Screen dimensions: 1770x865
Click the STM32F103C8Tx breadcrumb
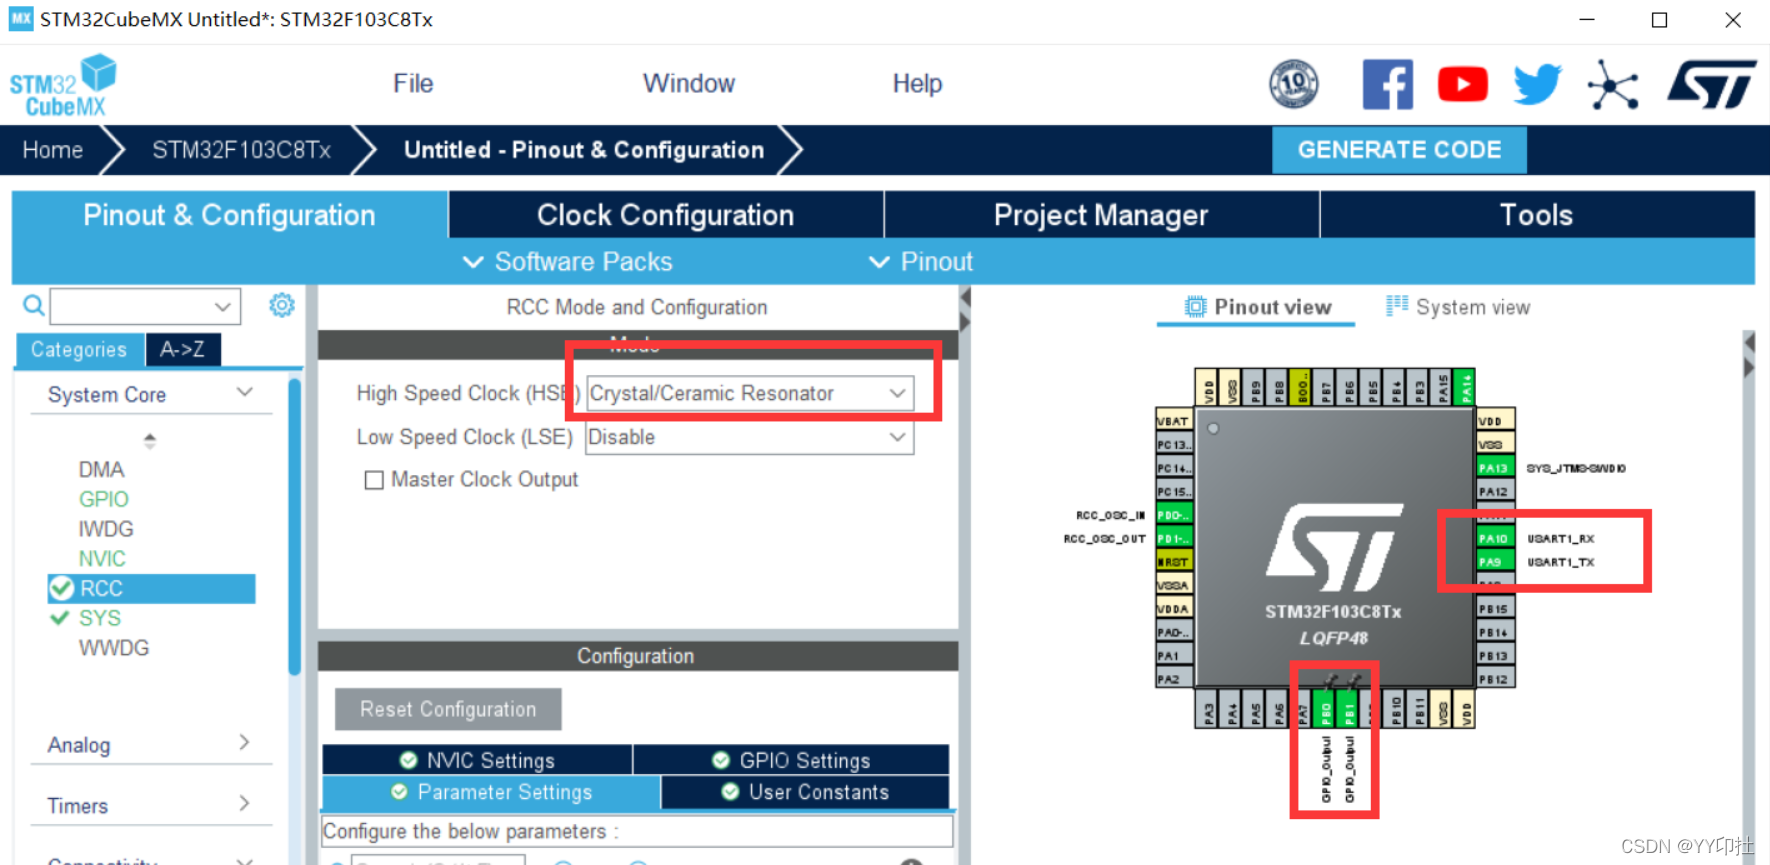click(x=241, y=150)
